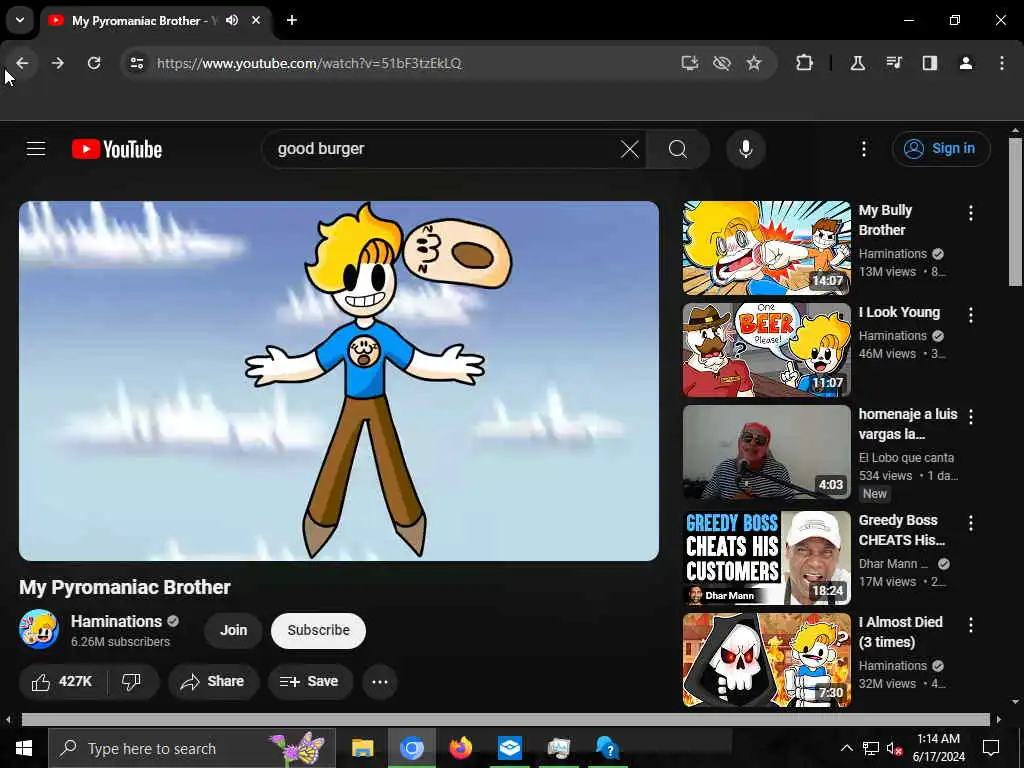Open File Explorer from taskbar
The height and width of the screenshot is (768, 1024).
(x=362, y=748)
